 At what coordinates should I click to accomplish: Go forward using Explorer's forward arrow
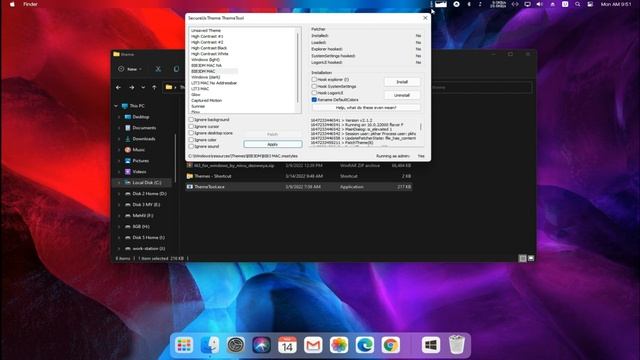(131, 87)
